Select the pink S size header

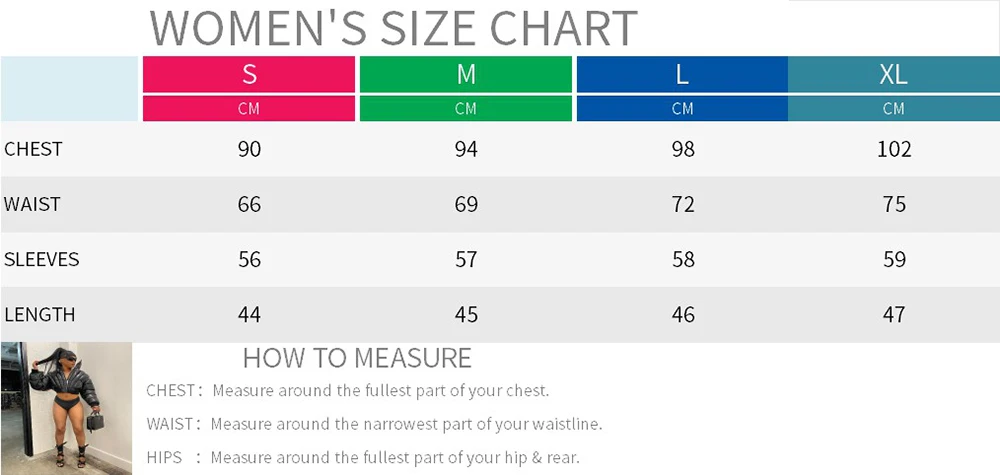coord(249,75)
